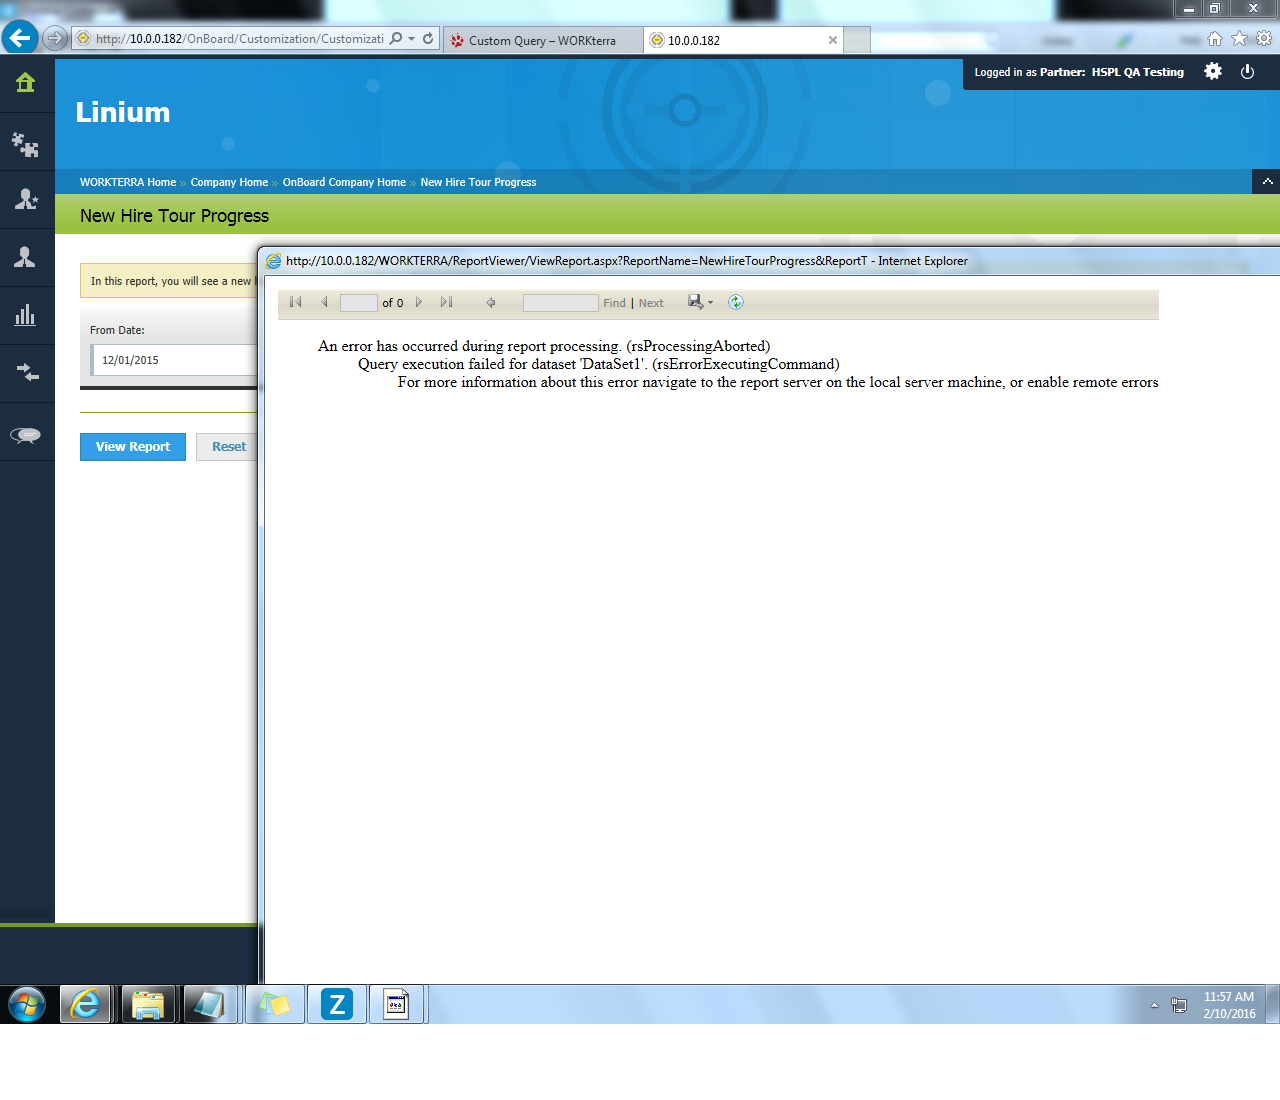Image resolution: width=1280 pixels, height=1100 pixels.
Task: Open OnBoard Company Home breadcrumb link
Action: [x=344, y=182]
